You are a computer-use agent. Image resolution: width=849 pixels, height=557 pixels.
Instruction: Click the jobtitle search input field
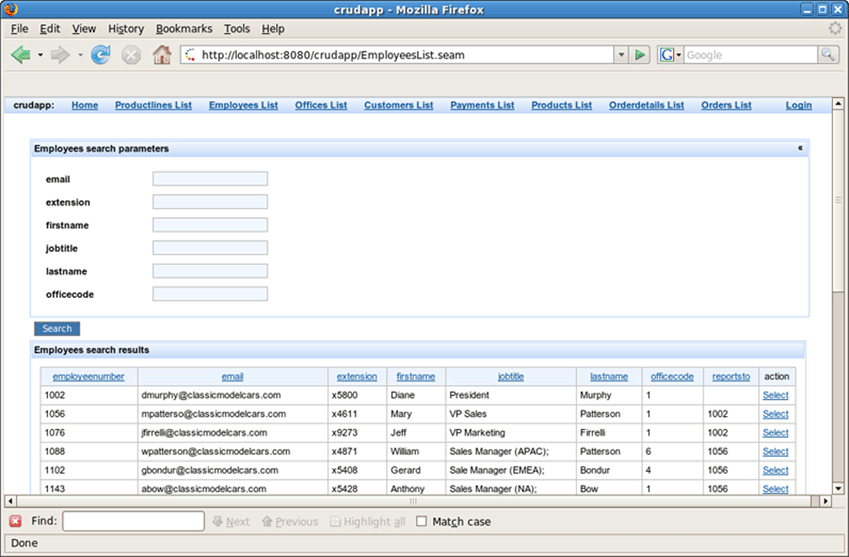(x=210, y=248)
